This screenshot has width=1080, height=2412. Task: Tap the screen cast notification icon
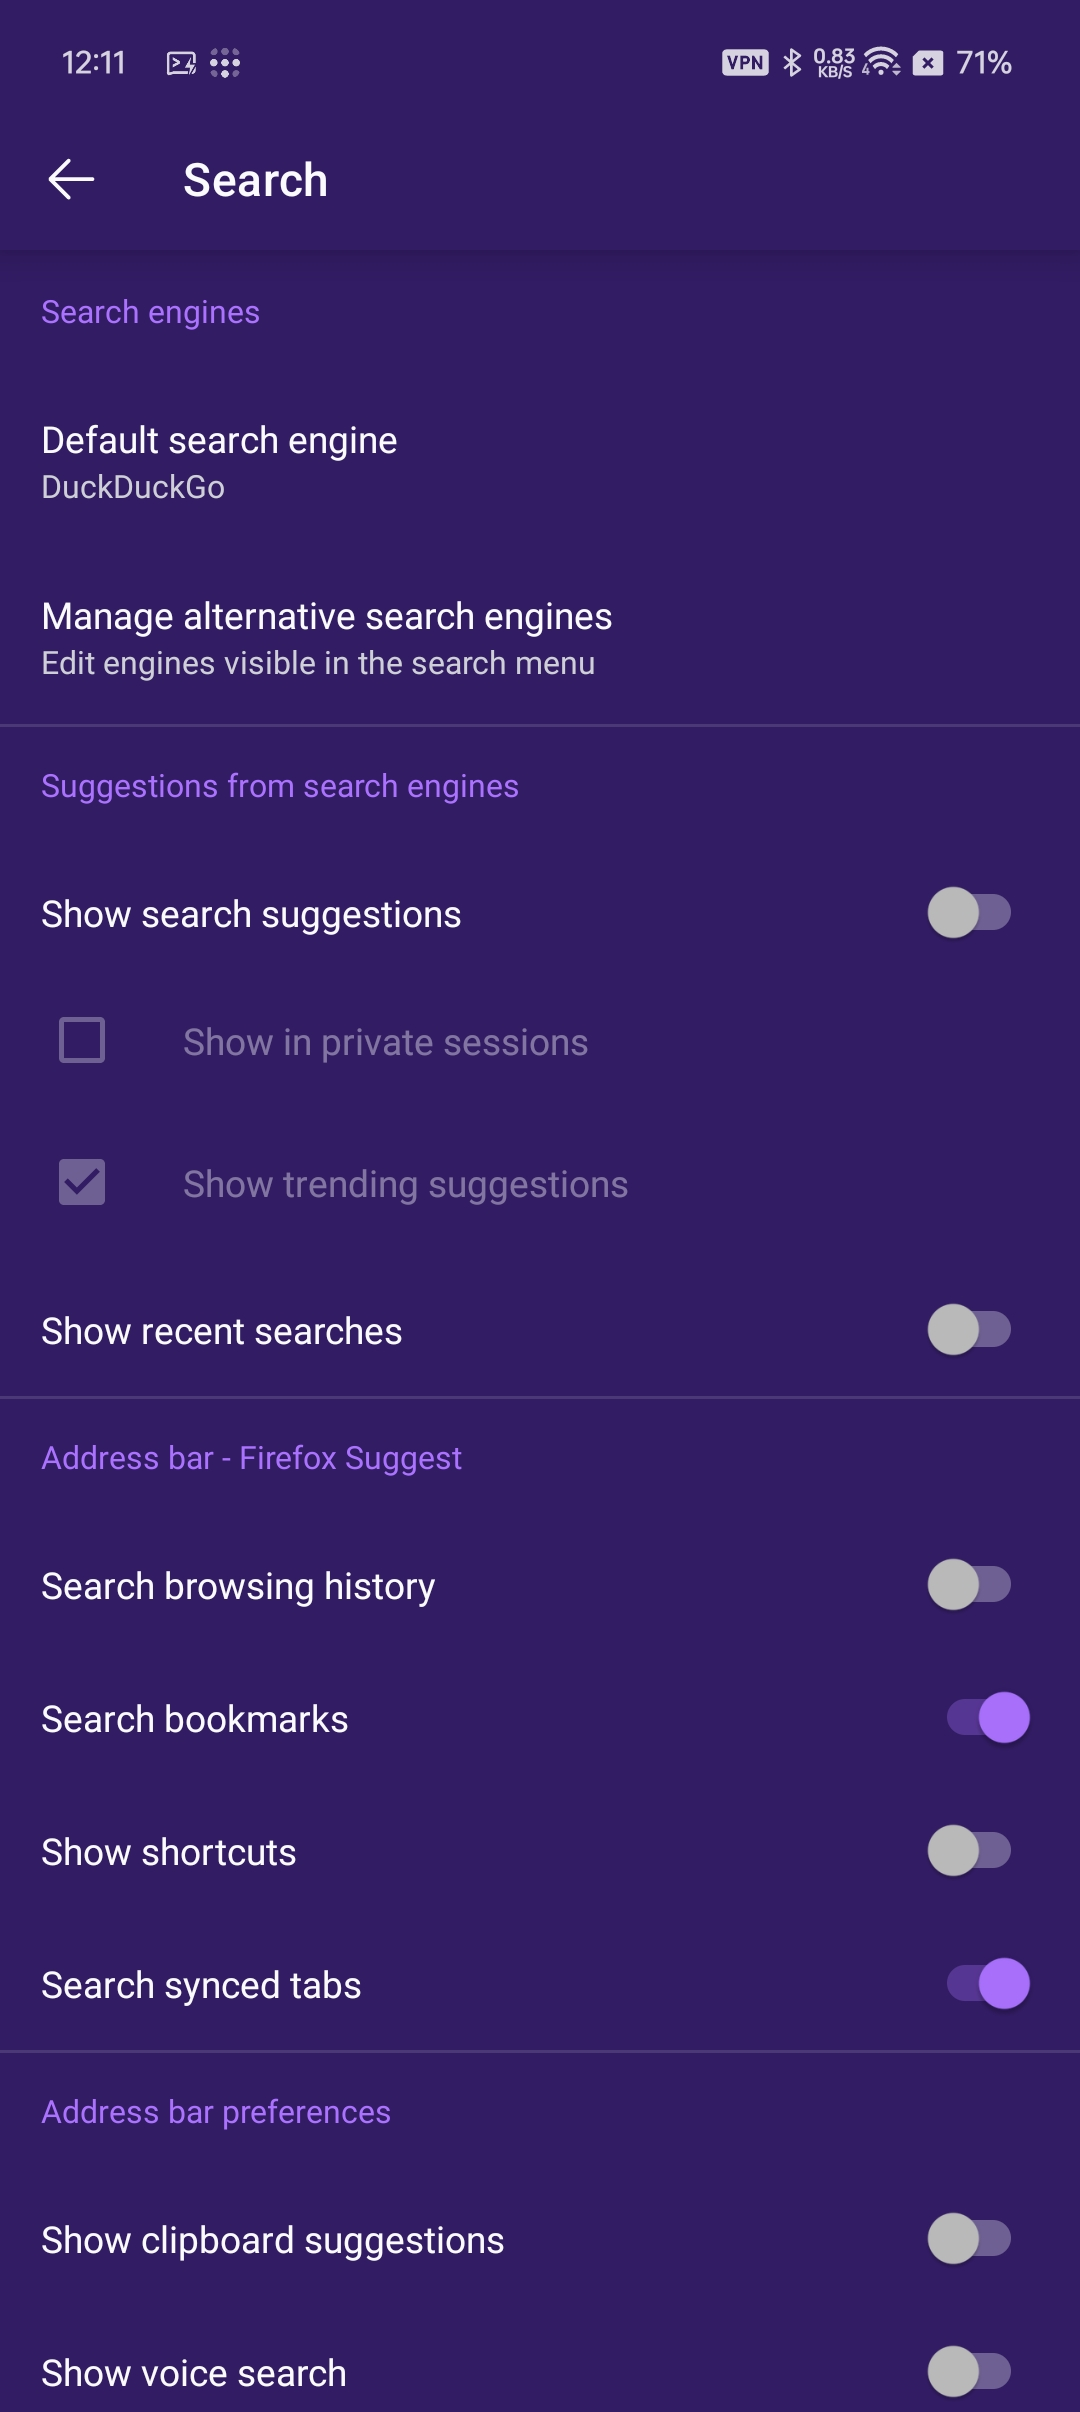181,63
